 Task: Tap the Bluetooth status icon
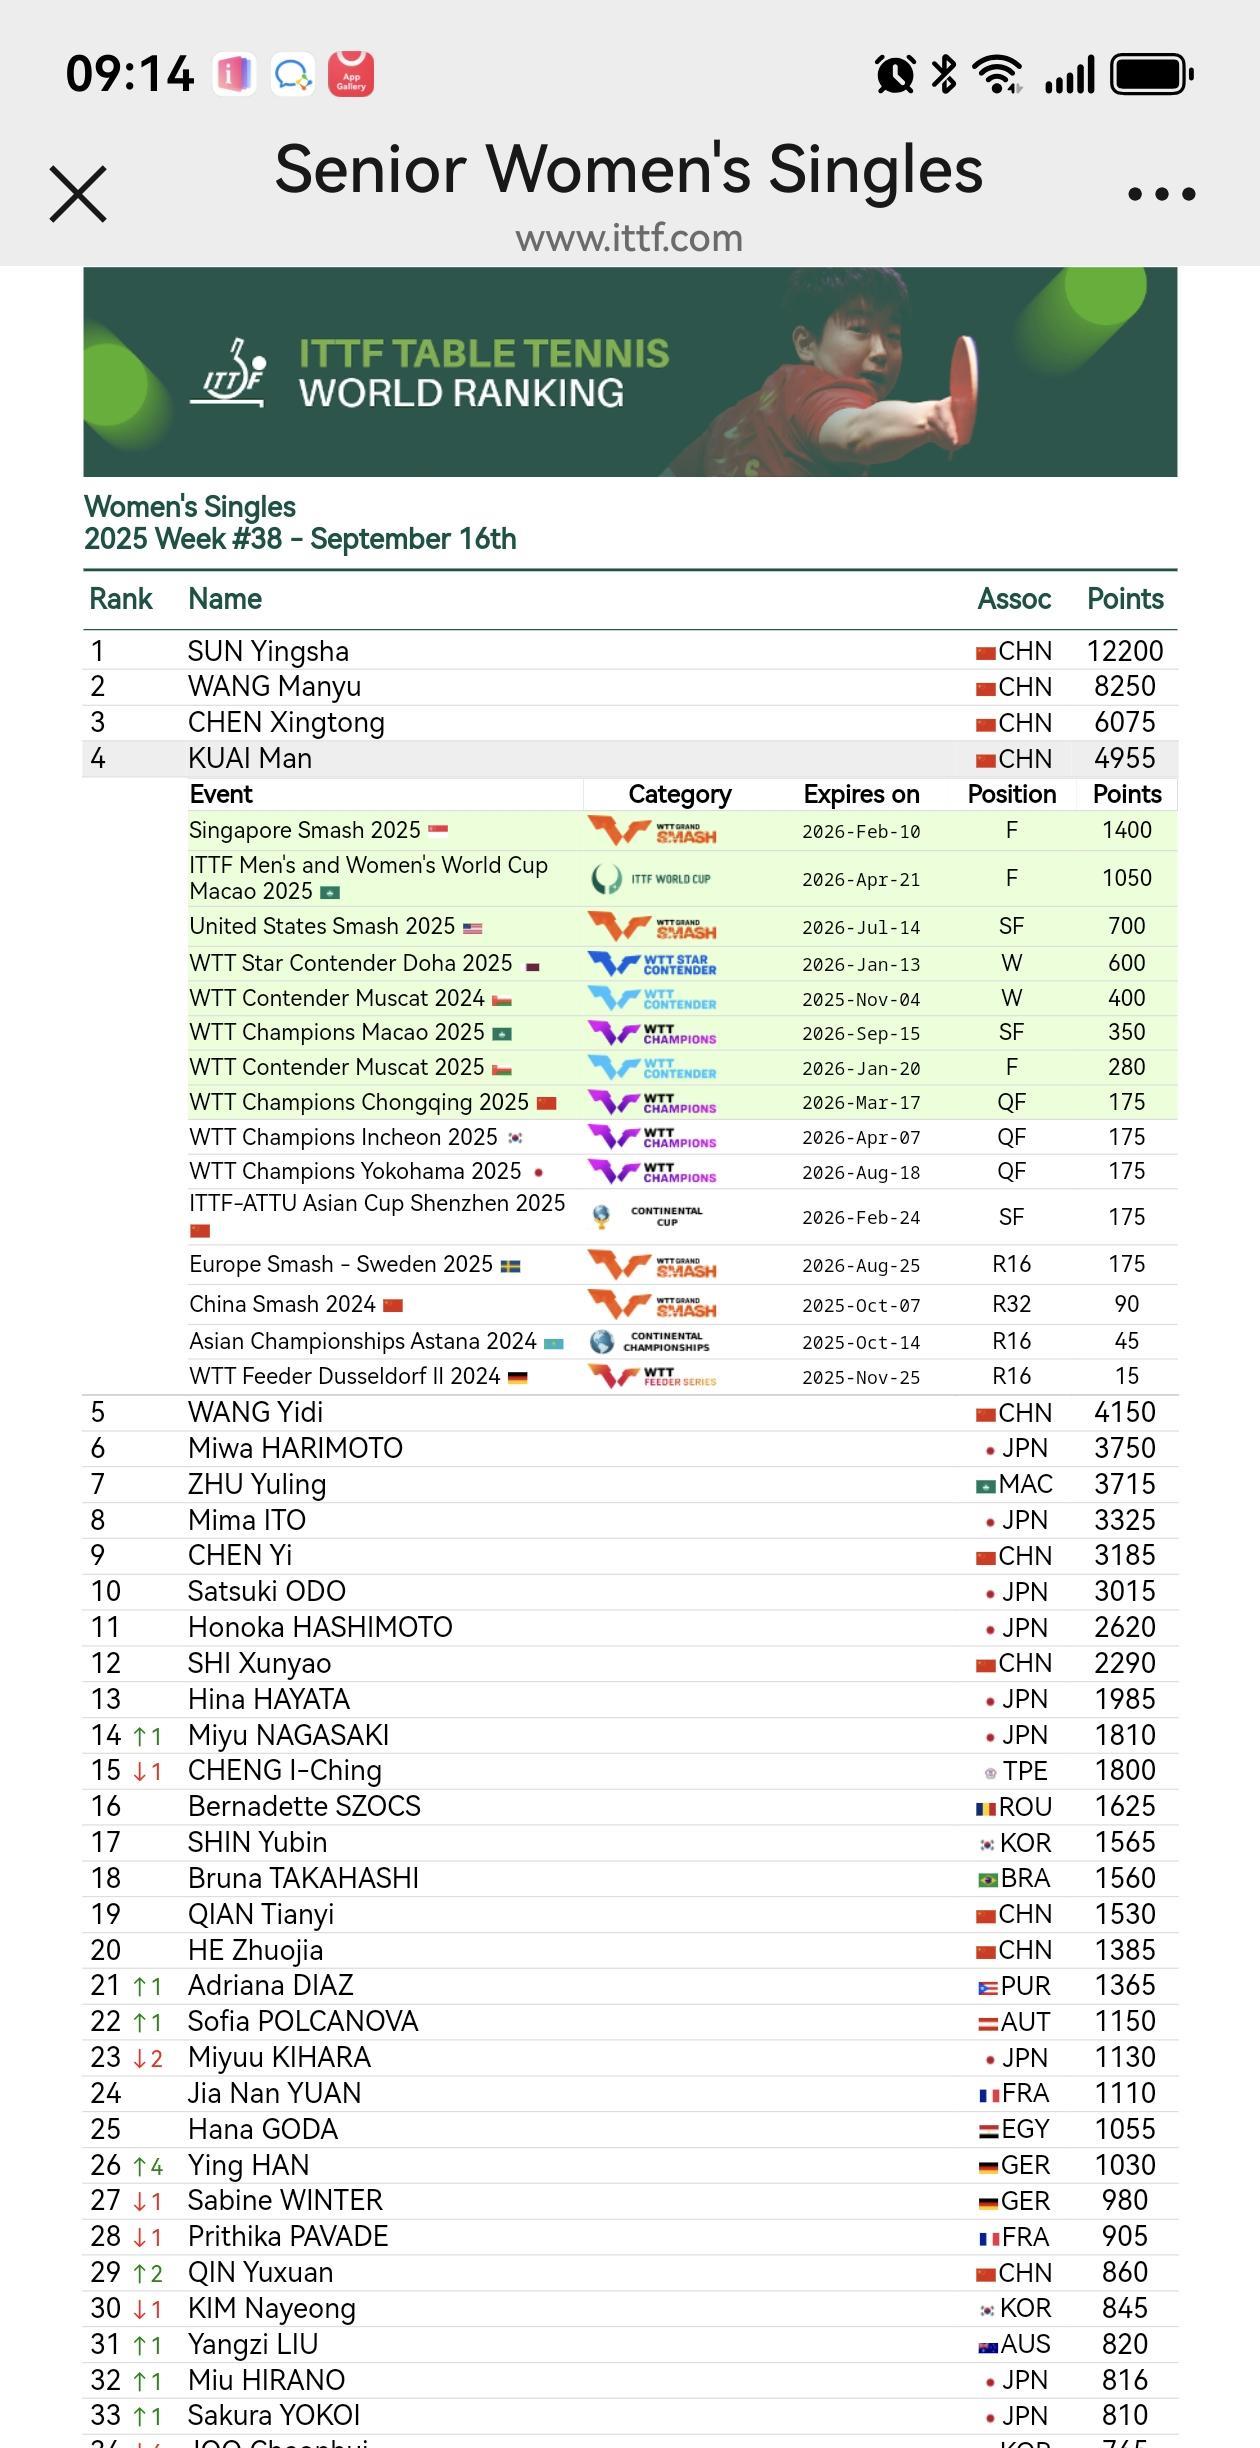click(944, 74)
